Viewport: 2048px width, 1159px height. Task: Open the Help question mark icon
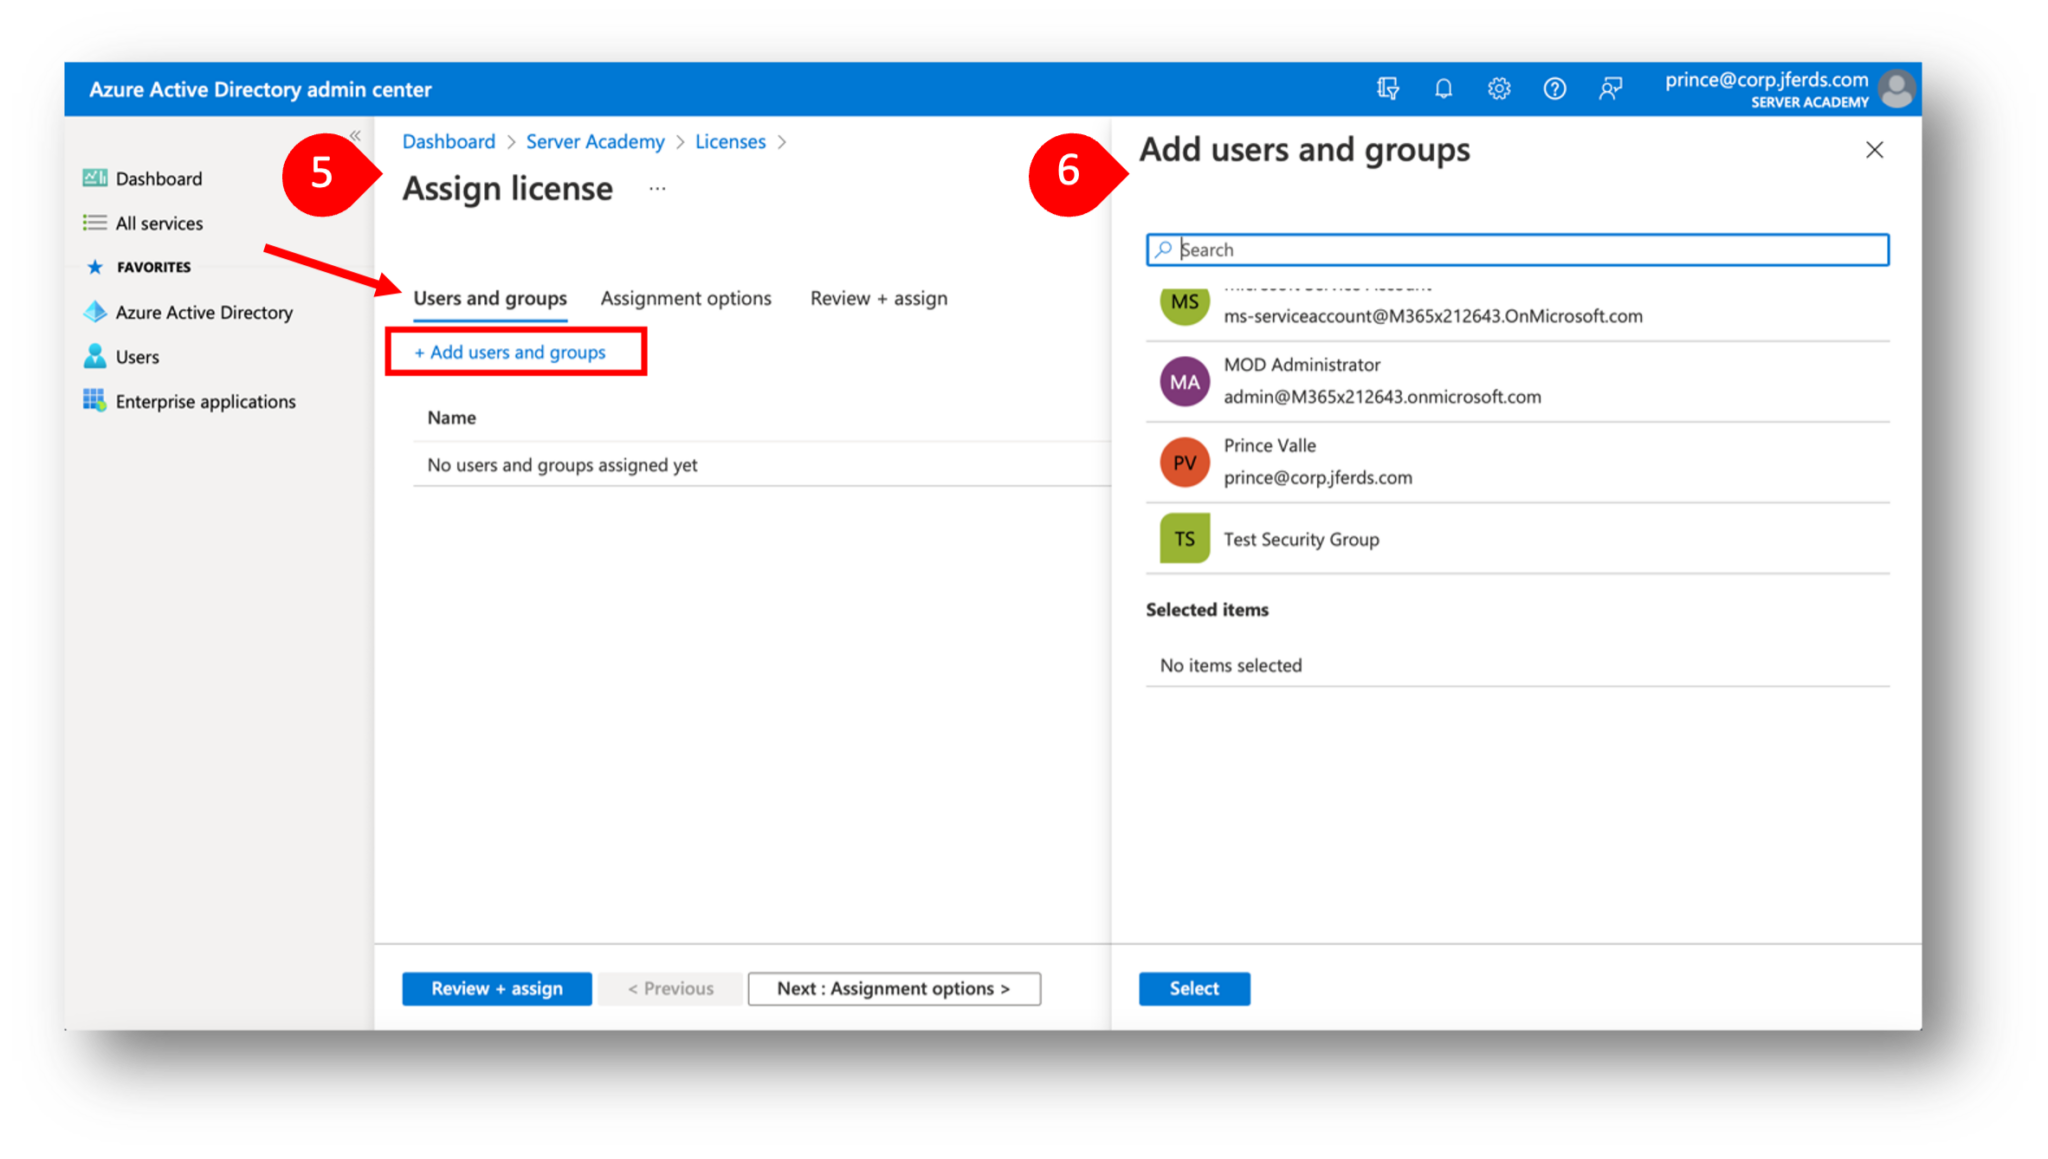click(x=1555, y=88)
